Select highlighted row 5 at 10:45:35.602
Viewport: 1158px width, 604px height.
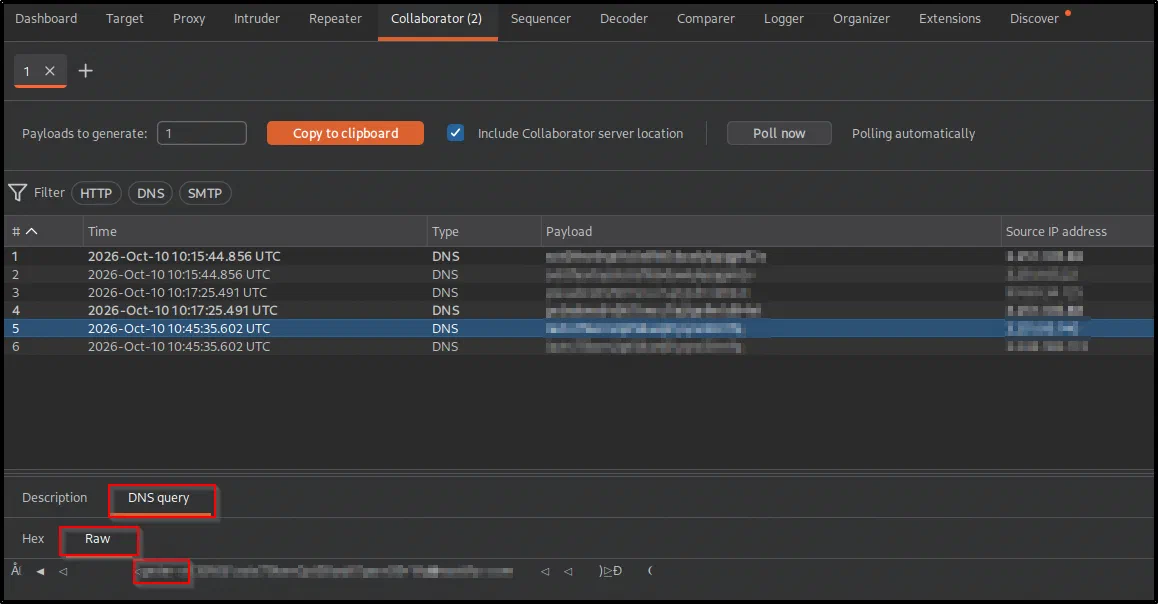(579, 328)
